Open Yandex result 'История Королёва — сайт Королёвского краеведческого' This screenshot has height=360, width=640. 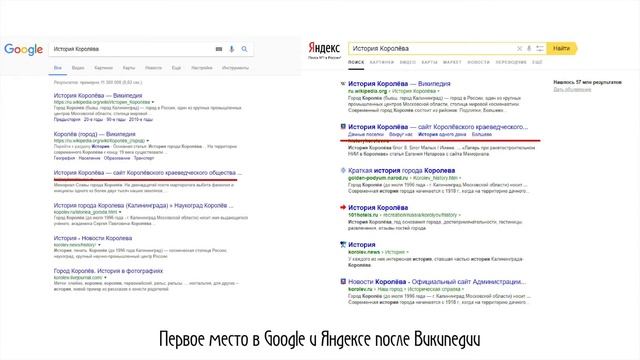[438, 127]
